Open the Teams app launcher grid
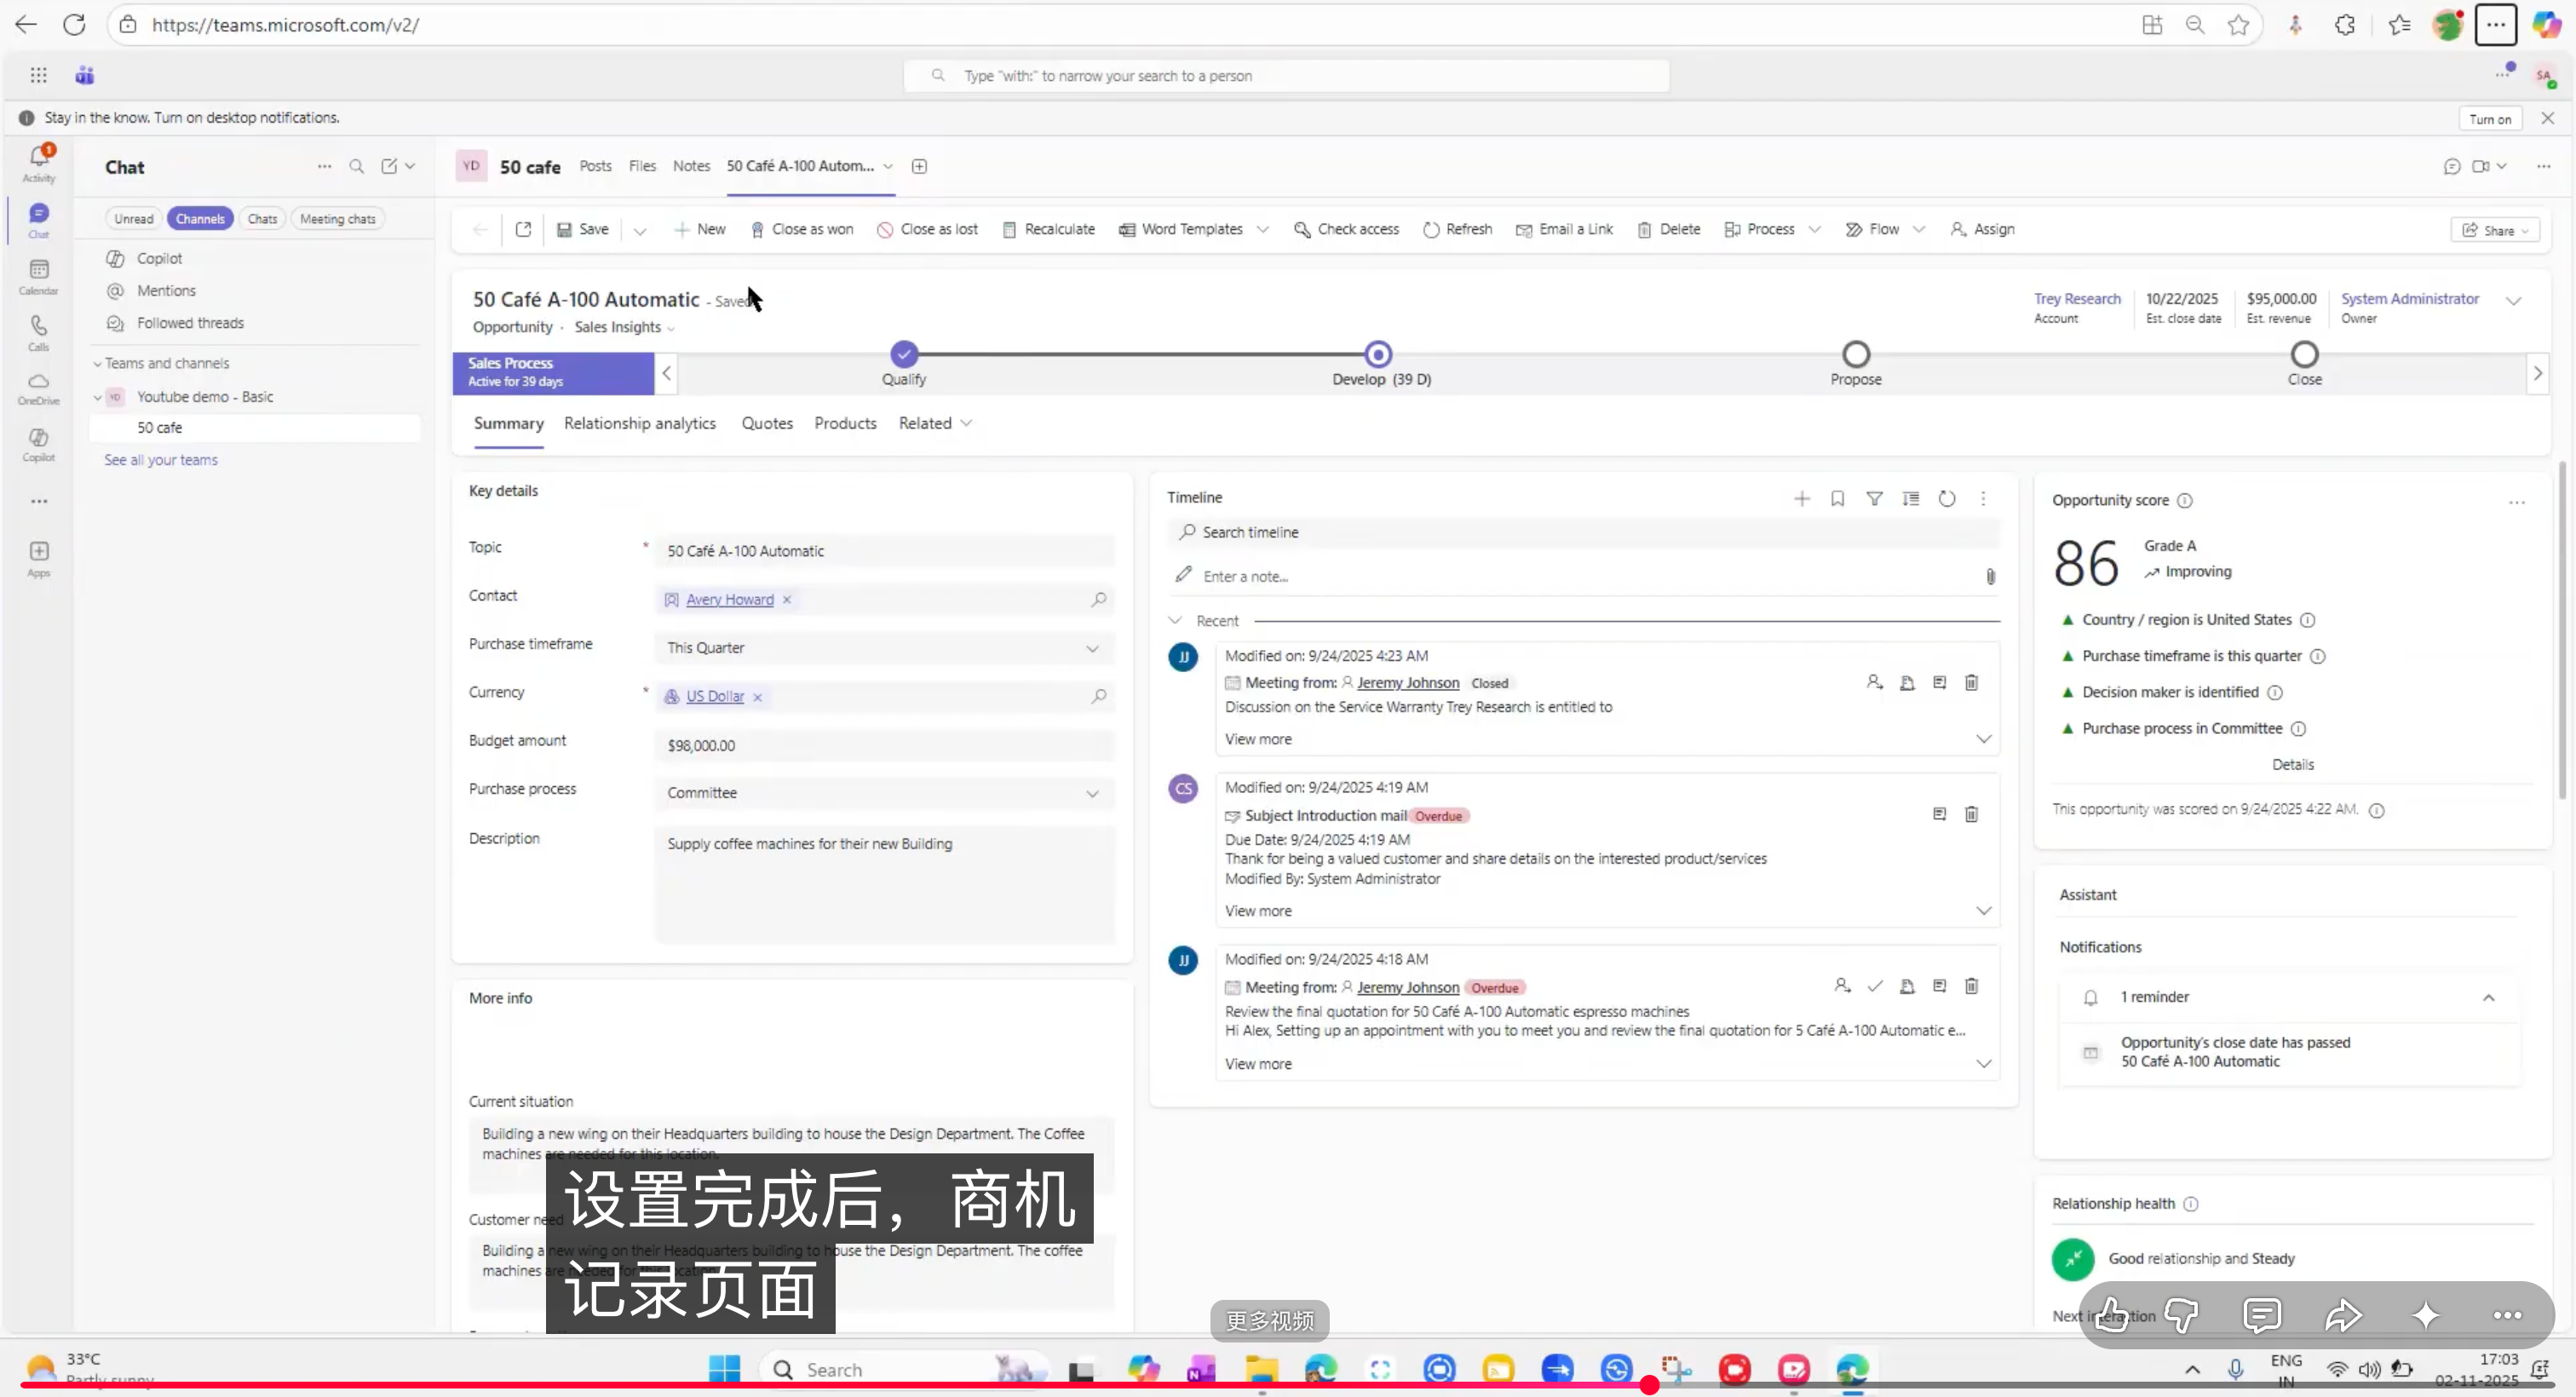Viewport: 2576px width, 1397px height. (38, 75)
